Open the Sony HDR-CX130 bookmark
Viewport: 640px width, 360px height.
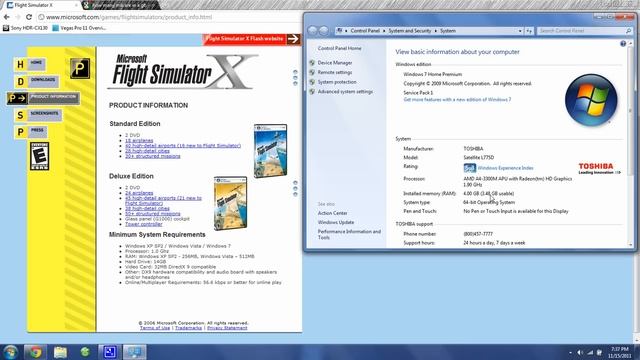(x=25, y=28)
